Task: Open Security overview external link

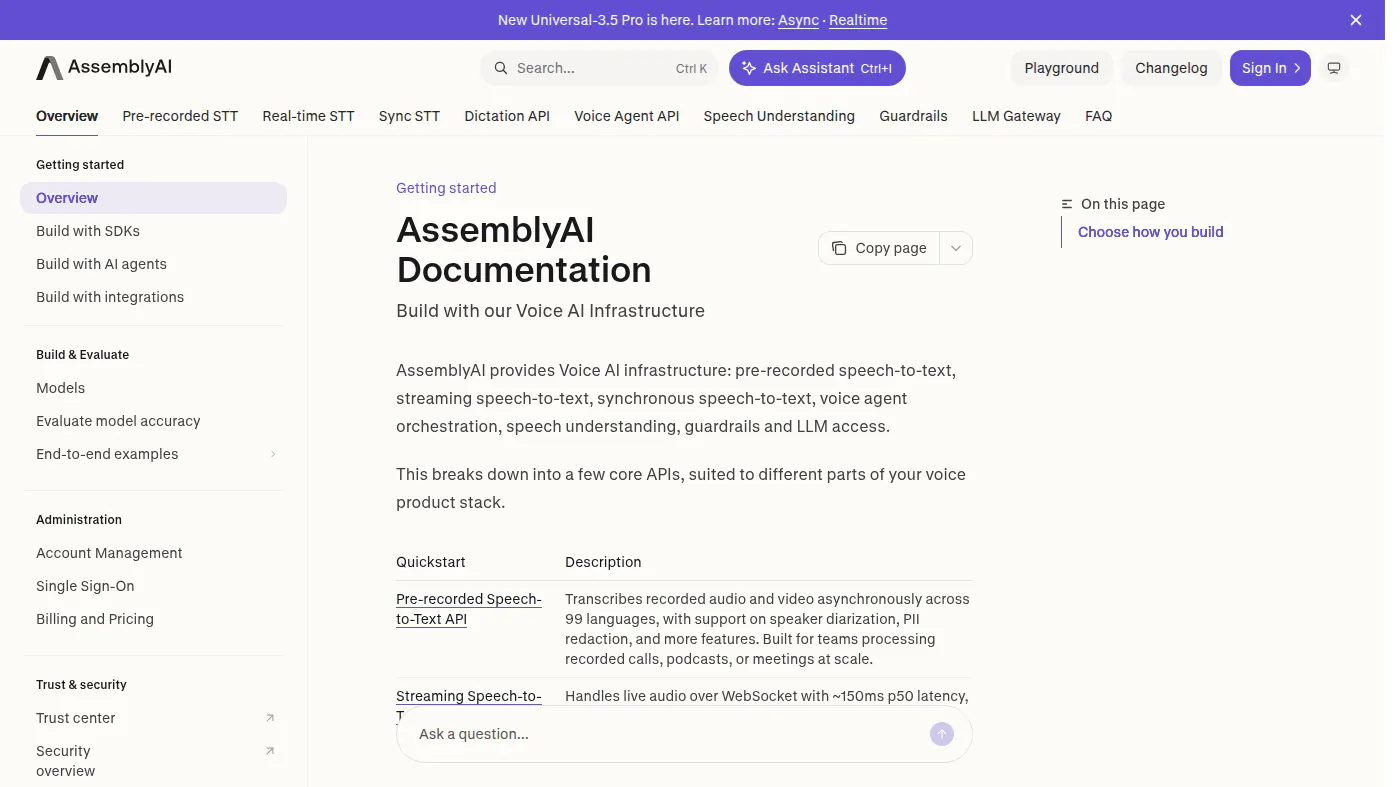Action: coord(153,761)
